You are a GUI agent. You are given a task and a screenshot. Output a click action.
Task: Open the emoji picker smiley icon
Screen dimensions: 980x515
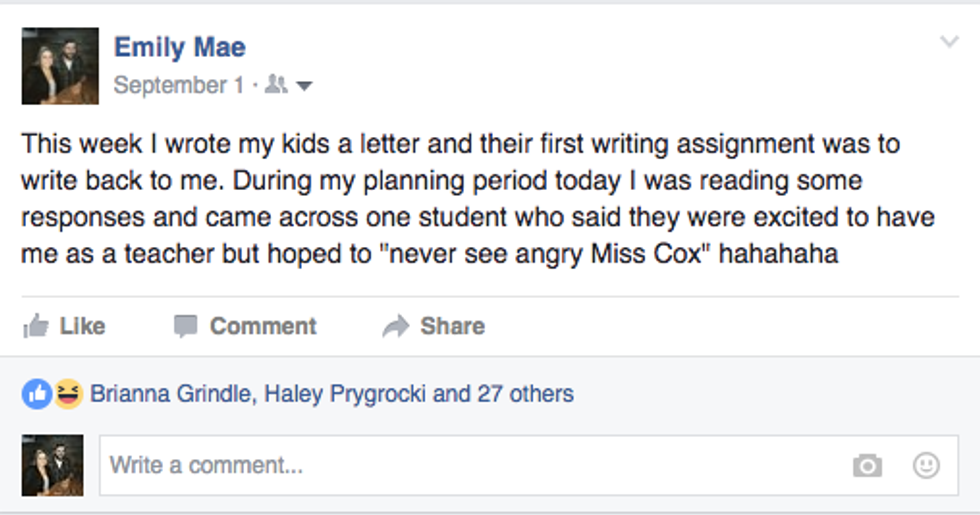[x=927, y=465]
